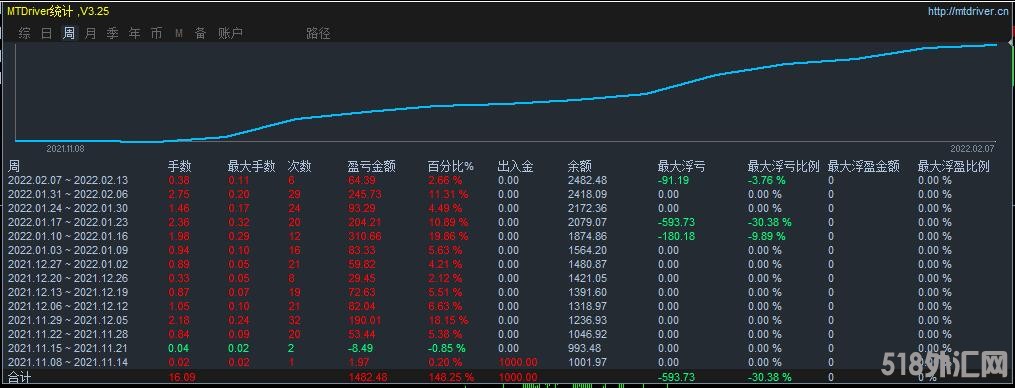Image resolution: width=1015 pixels, height=388 pixels.
Task: Open the http://mtdriver.cn link
Action: click(x=968, y=12)
